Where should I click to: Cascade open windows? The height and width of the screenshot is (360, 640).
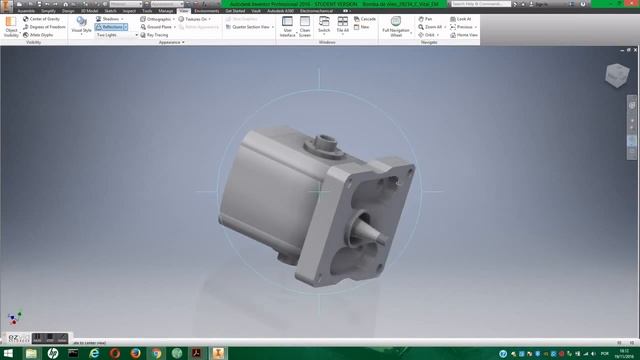tap(364, 19)
